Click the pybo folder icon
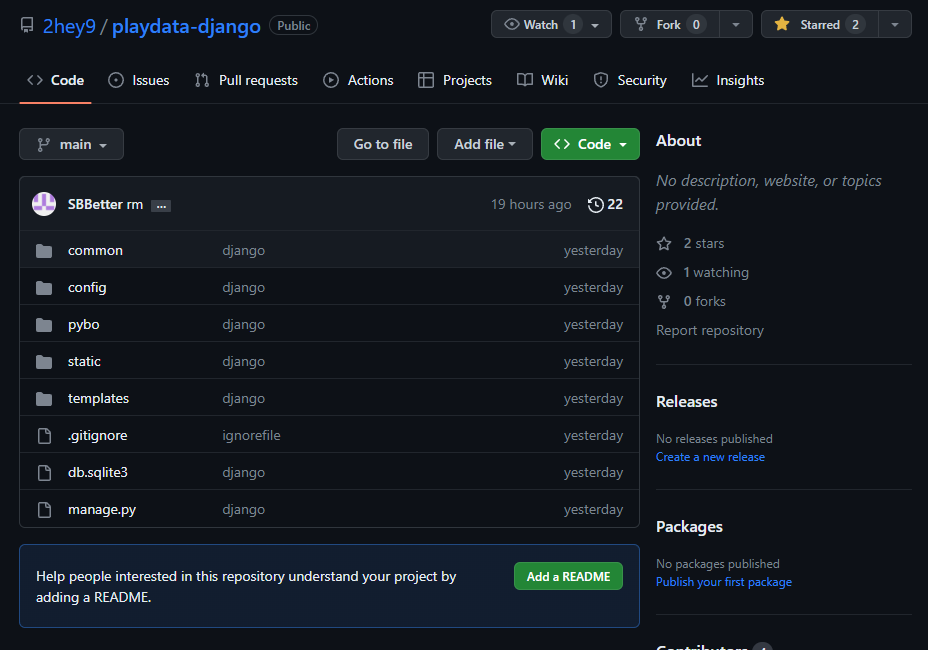This screenshot has height=650, width=928. tap(44, 325)
